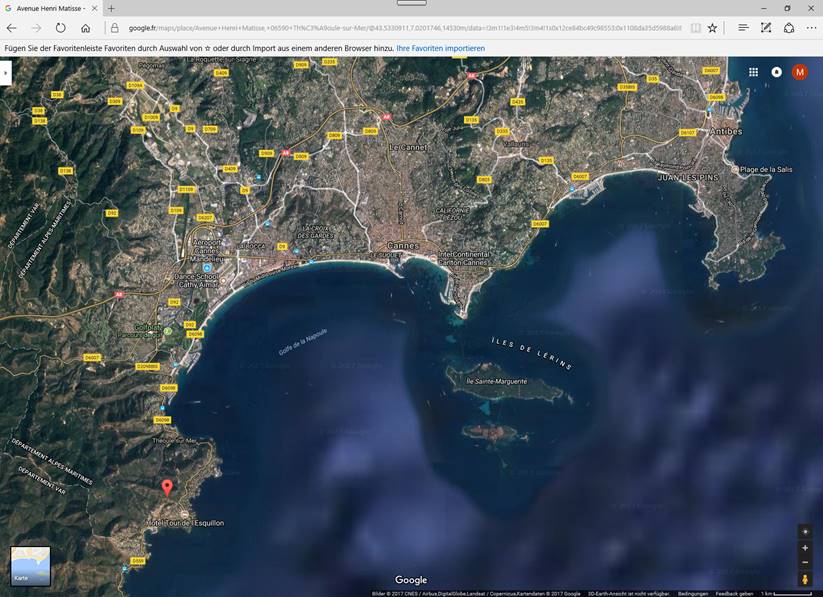The width and height of the screenshot is (823, 597).
Task: Open a new browser tab
Action: 111,8
